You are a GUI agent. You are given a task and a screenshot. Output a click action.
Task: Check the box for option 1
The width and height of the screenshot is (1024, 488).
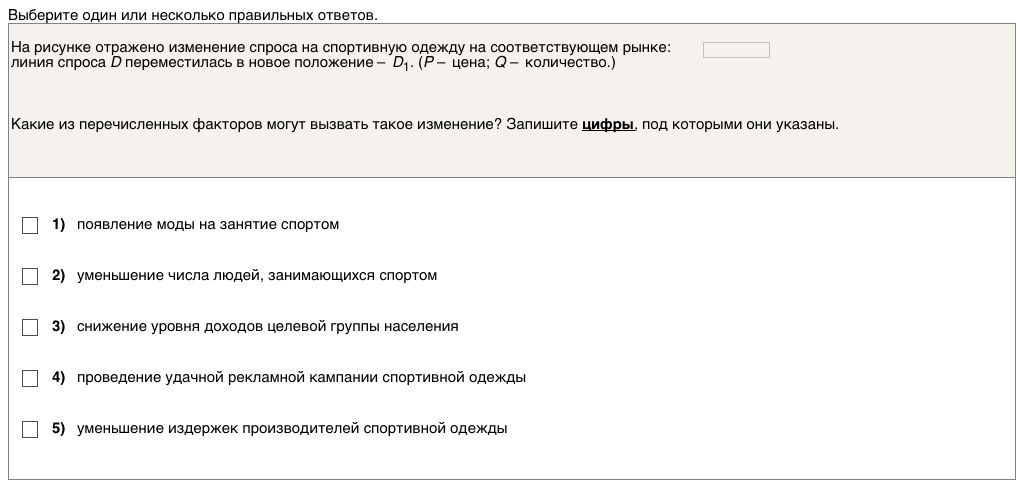[x=30, y=225]
